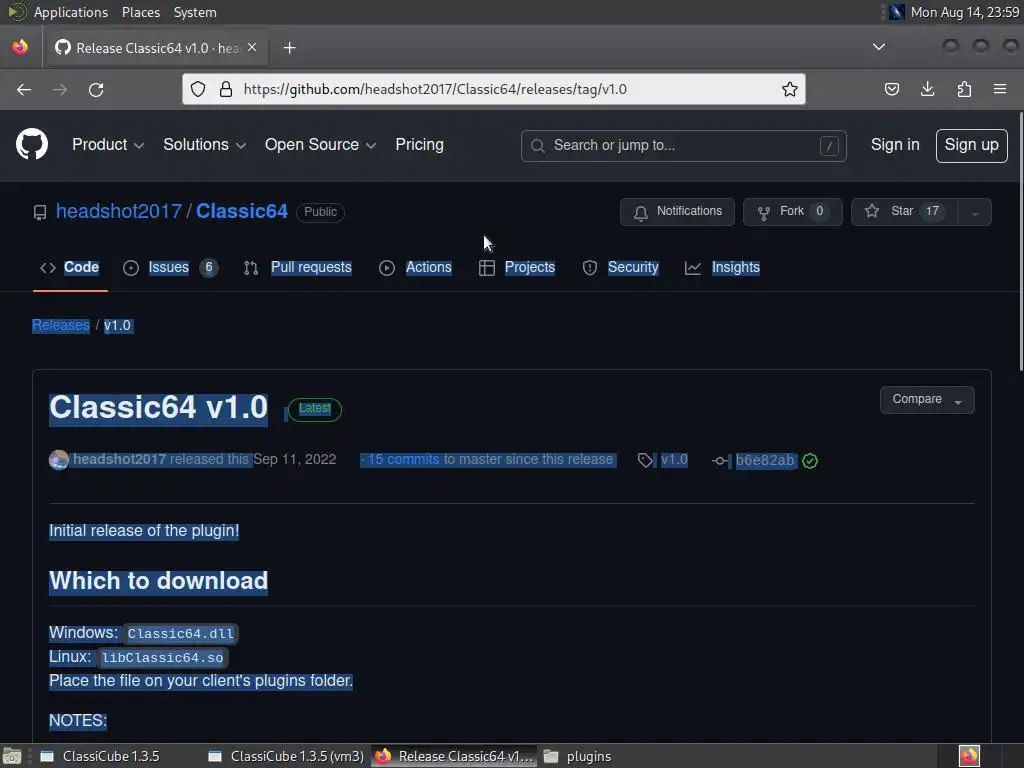
Task: Click the GitHub Octocat logo
Action: coord(32,144)
